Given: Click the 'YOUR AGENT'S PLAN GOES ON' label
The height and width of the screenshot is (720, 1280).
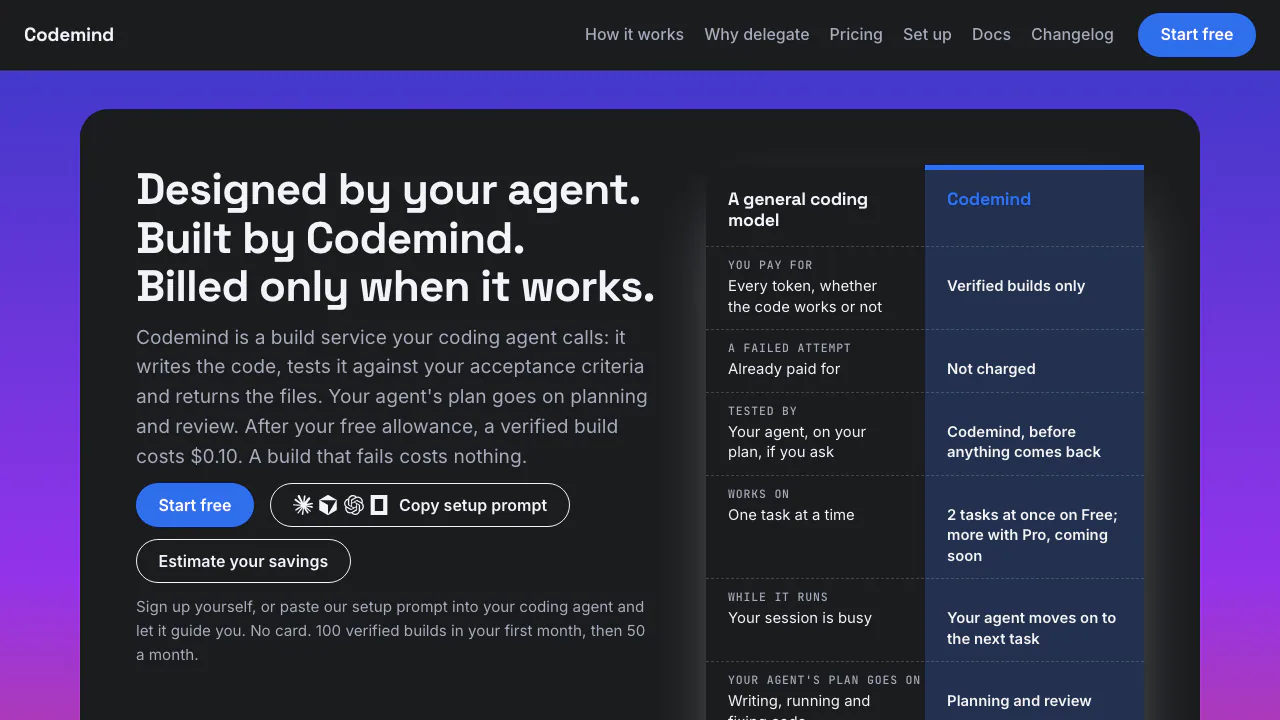Looking at the screenshot, I should 824,680.
